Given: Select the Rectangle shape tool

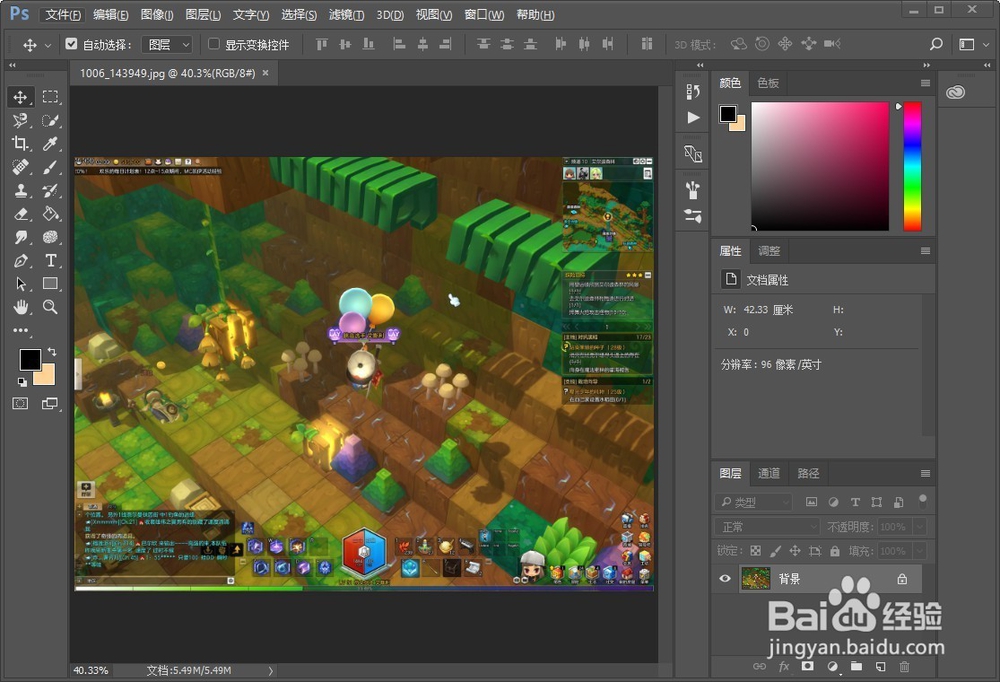Looking at the screenshot, I should 50,284.
